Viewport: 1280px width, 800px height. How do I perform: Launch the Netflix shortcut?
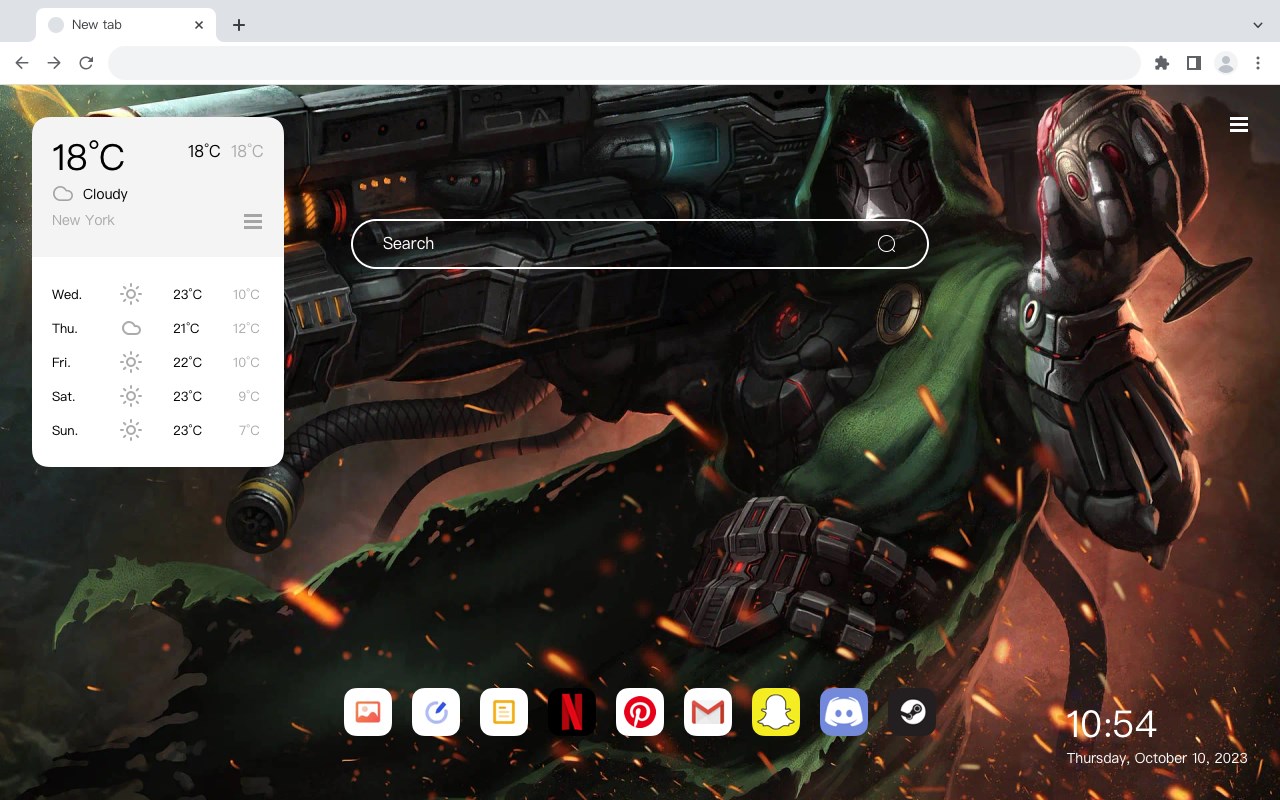572,712
